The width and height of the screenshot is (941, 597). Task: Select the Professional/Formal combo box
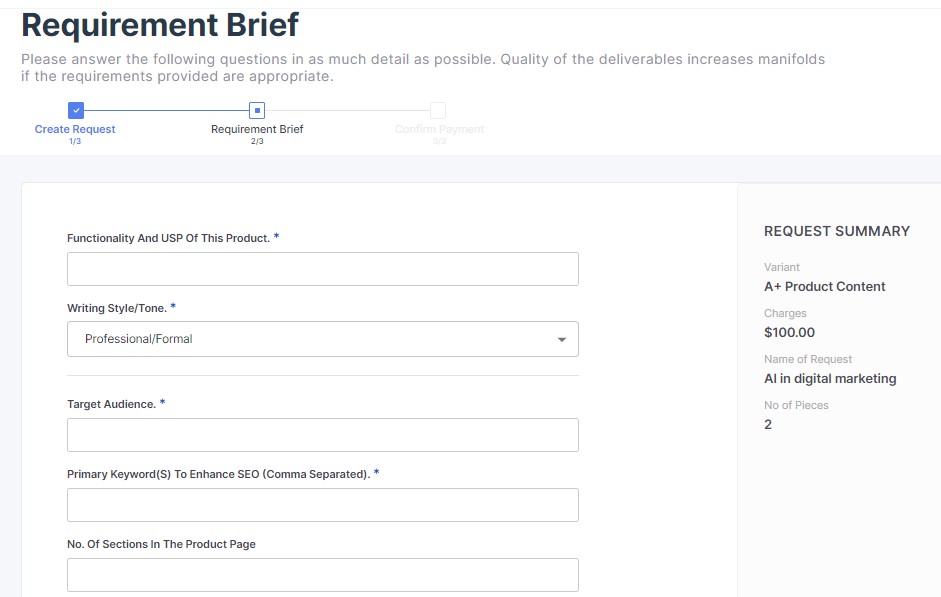323,339
